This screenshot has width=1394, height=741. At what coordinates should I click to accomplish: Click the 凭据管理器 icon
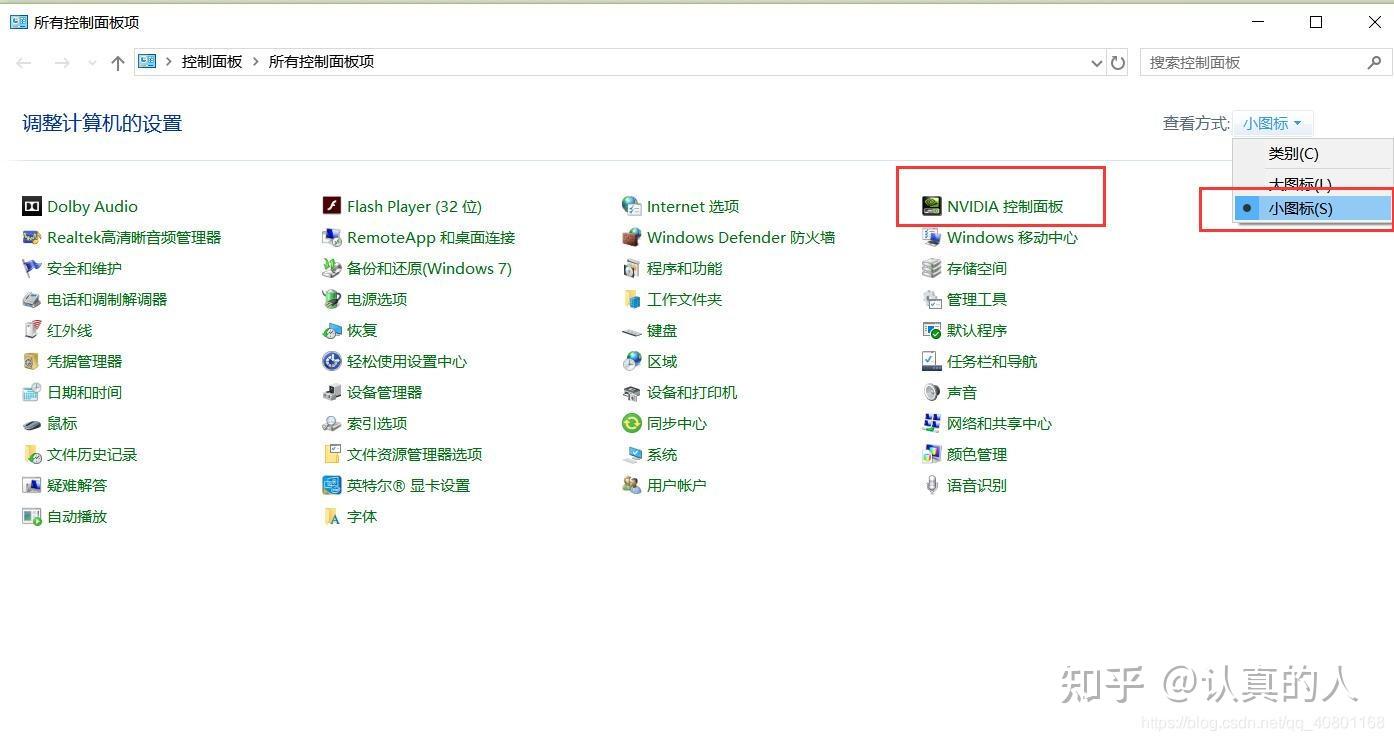click(31, 362)
